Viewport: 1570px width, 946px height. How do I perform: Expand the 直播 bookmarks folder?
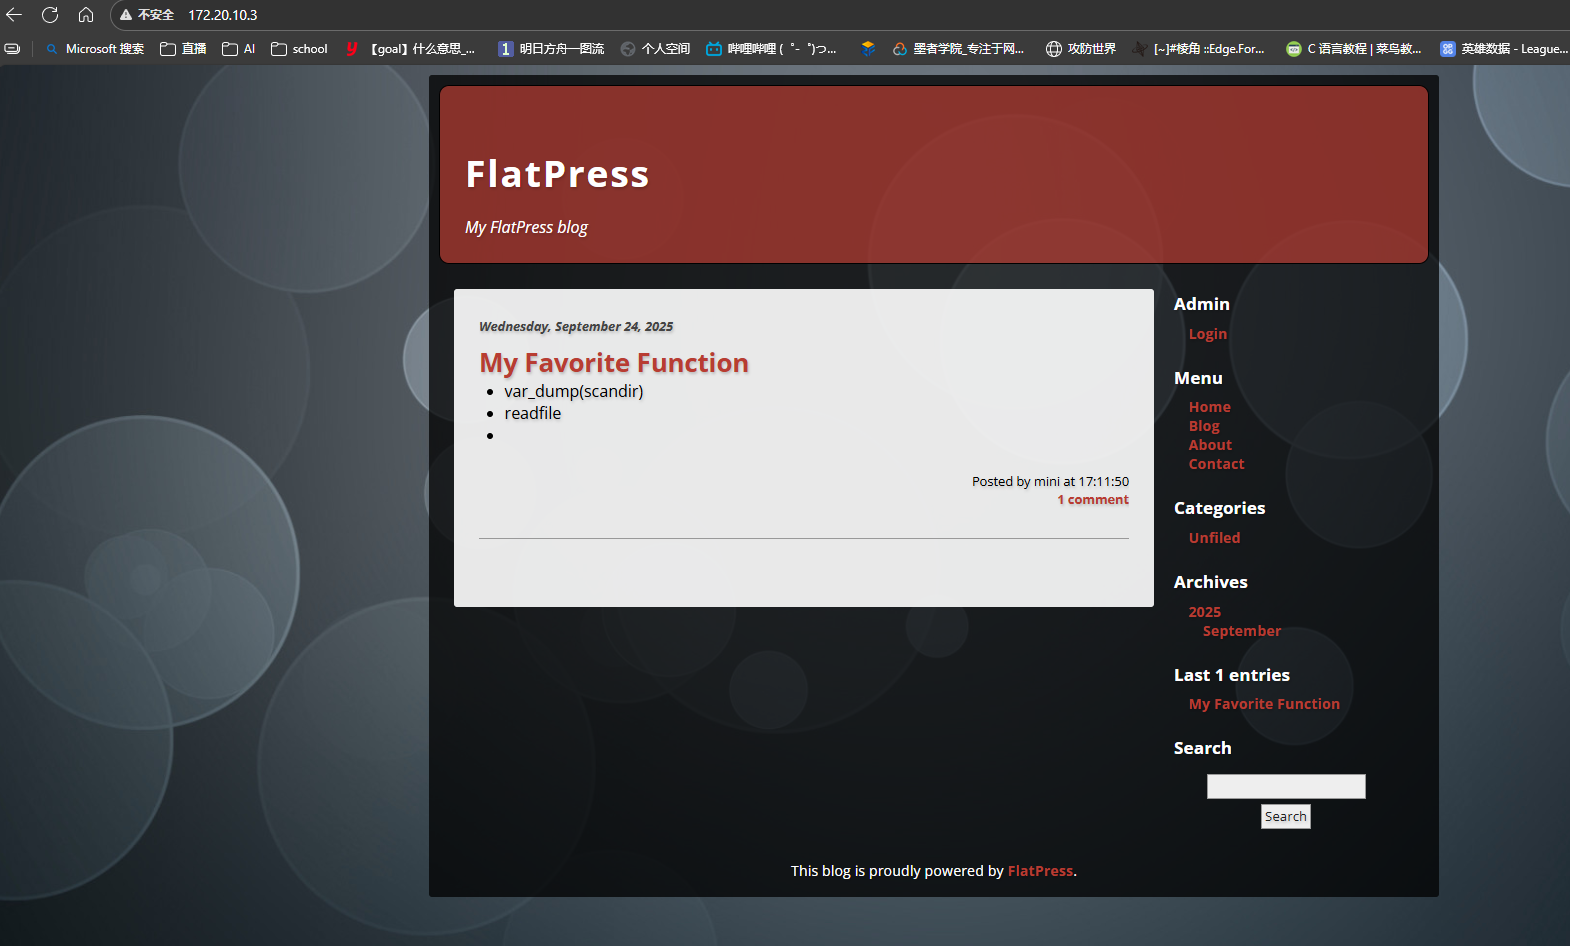[x=183, y=48]
